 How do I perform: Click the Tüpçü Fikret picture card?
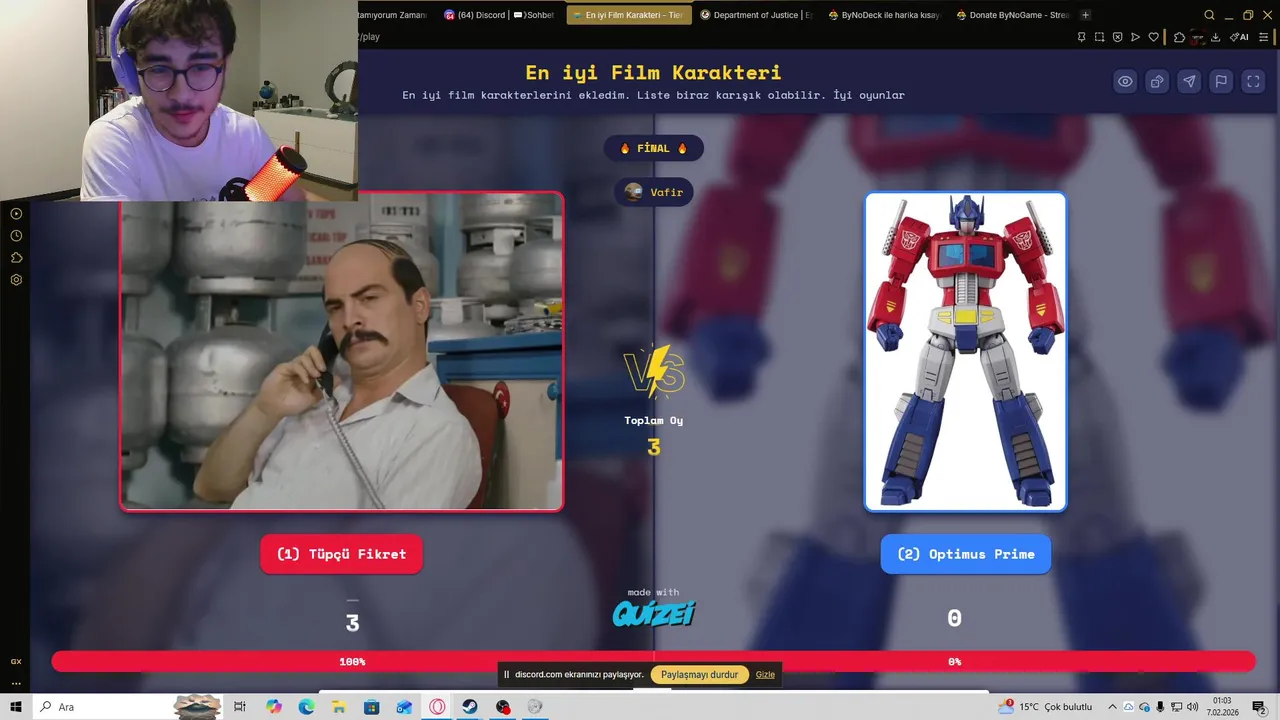[x=341, y=351]
